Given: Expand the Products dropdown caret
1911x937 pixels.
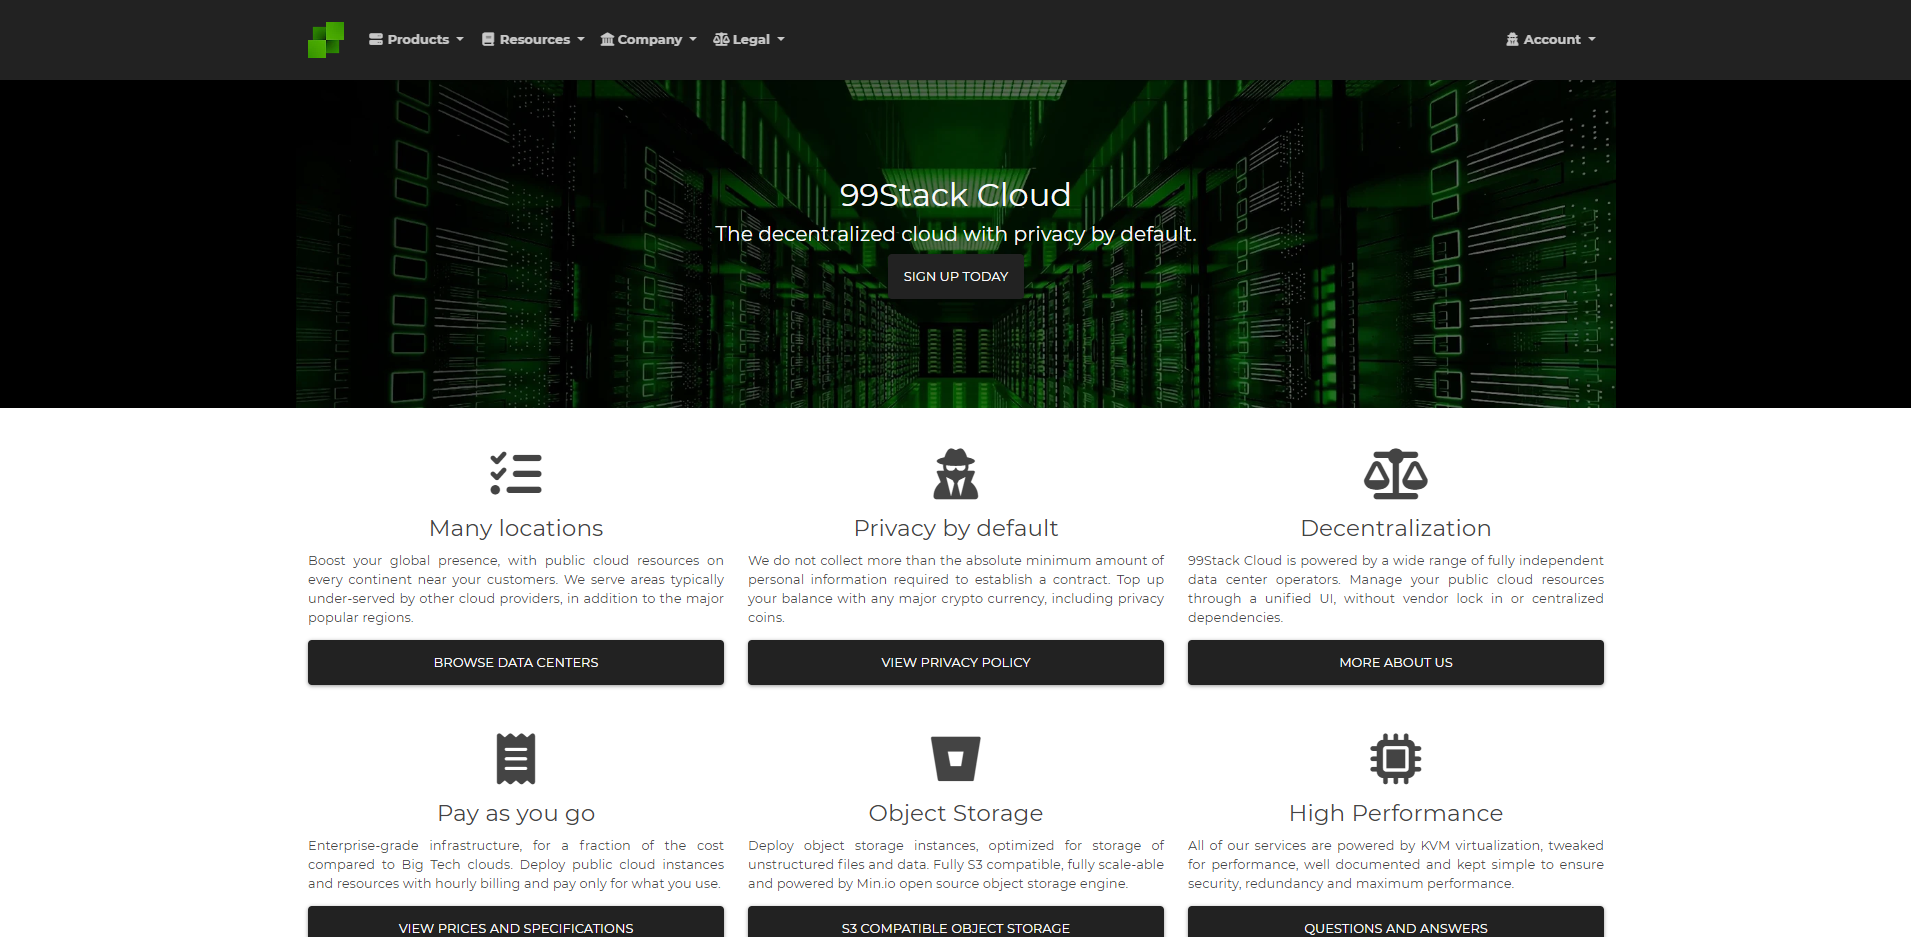Looking at the screenshot, I should [460, 40].
